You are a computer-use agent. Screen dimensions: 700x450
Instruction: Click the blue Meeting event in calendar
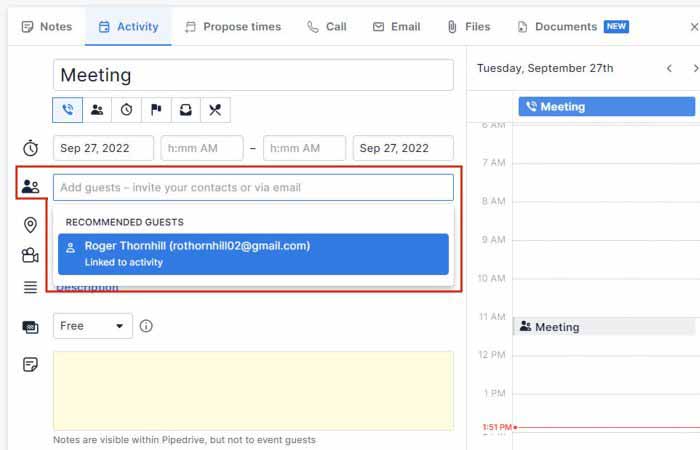pyautogui.click(x=606, y=107)
